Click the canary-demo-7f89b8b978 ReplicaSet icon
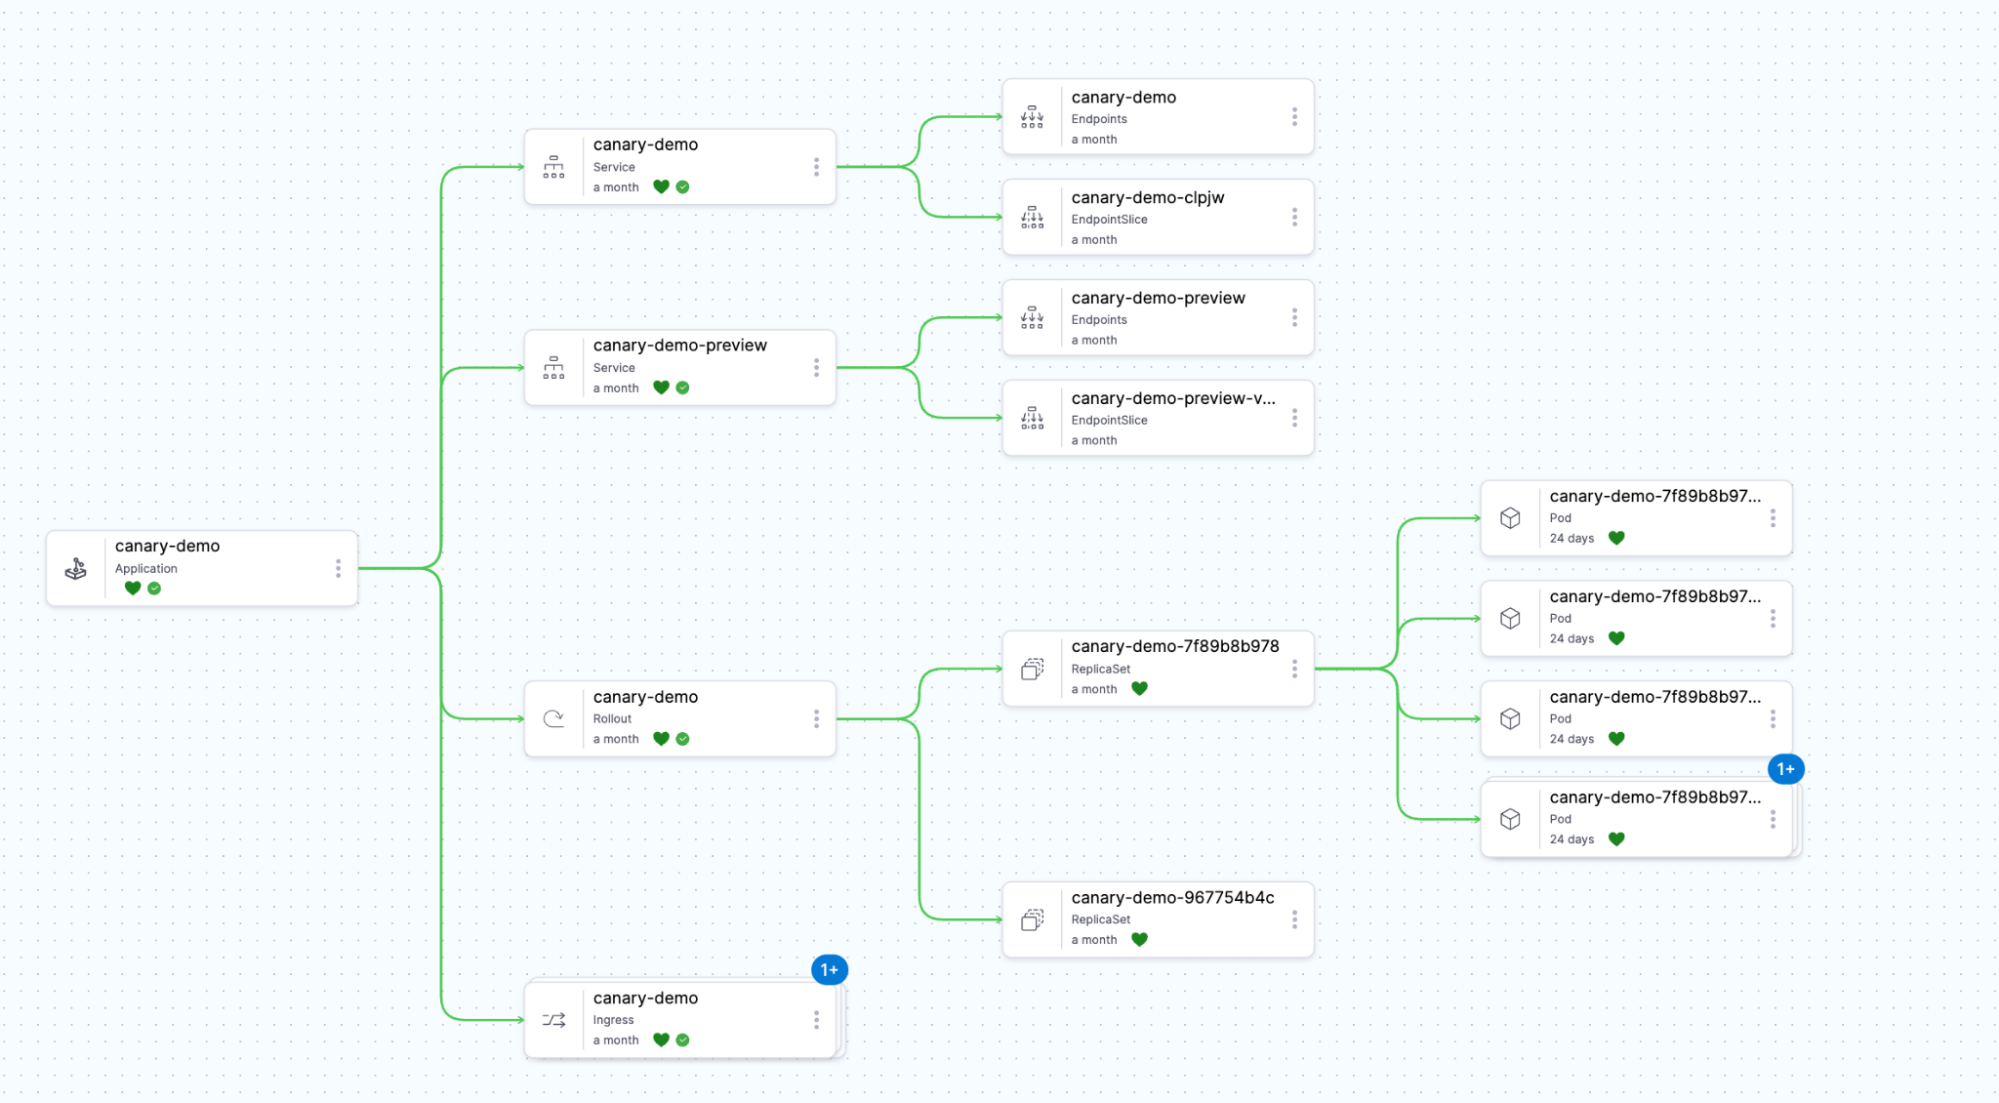The height and width of the screenshot is (1103, 1999). [x=1032, y=669]
